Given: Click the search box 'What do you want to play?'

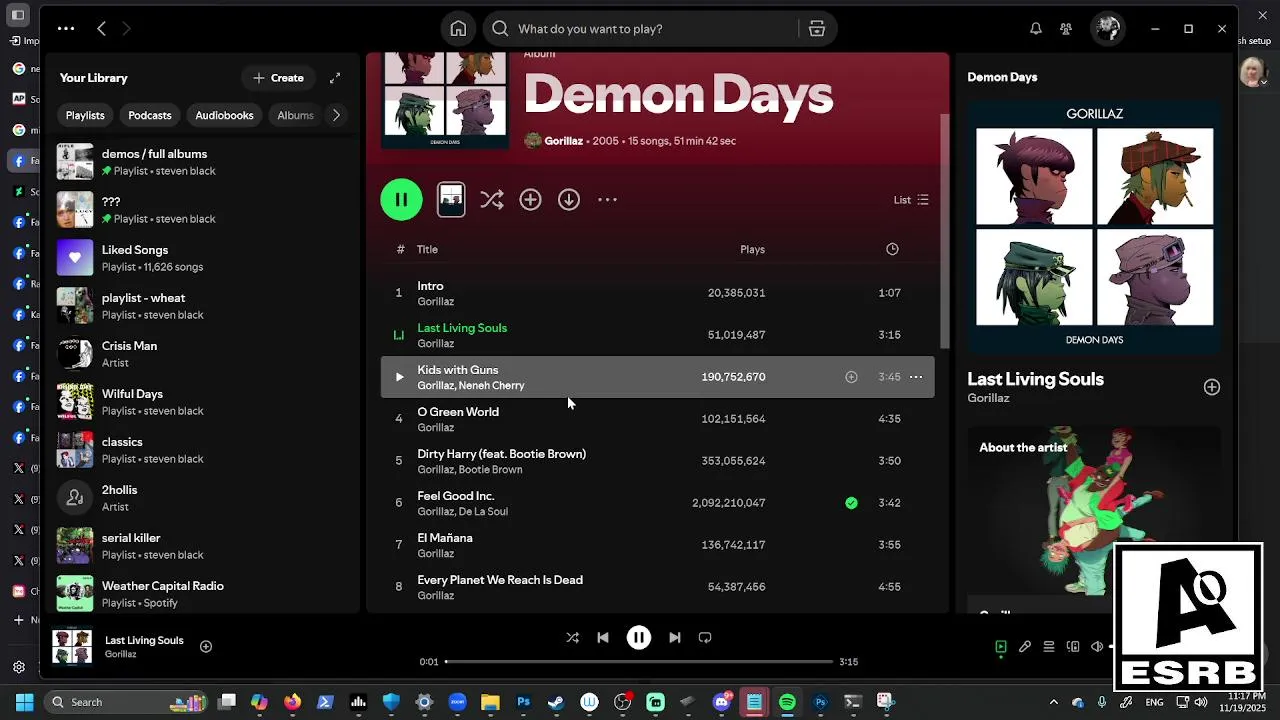Looking at the screenshot, I should pyautogui.click(x=642, y=29).
